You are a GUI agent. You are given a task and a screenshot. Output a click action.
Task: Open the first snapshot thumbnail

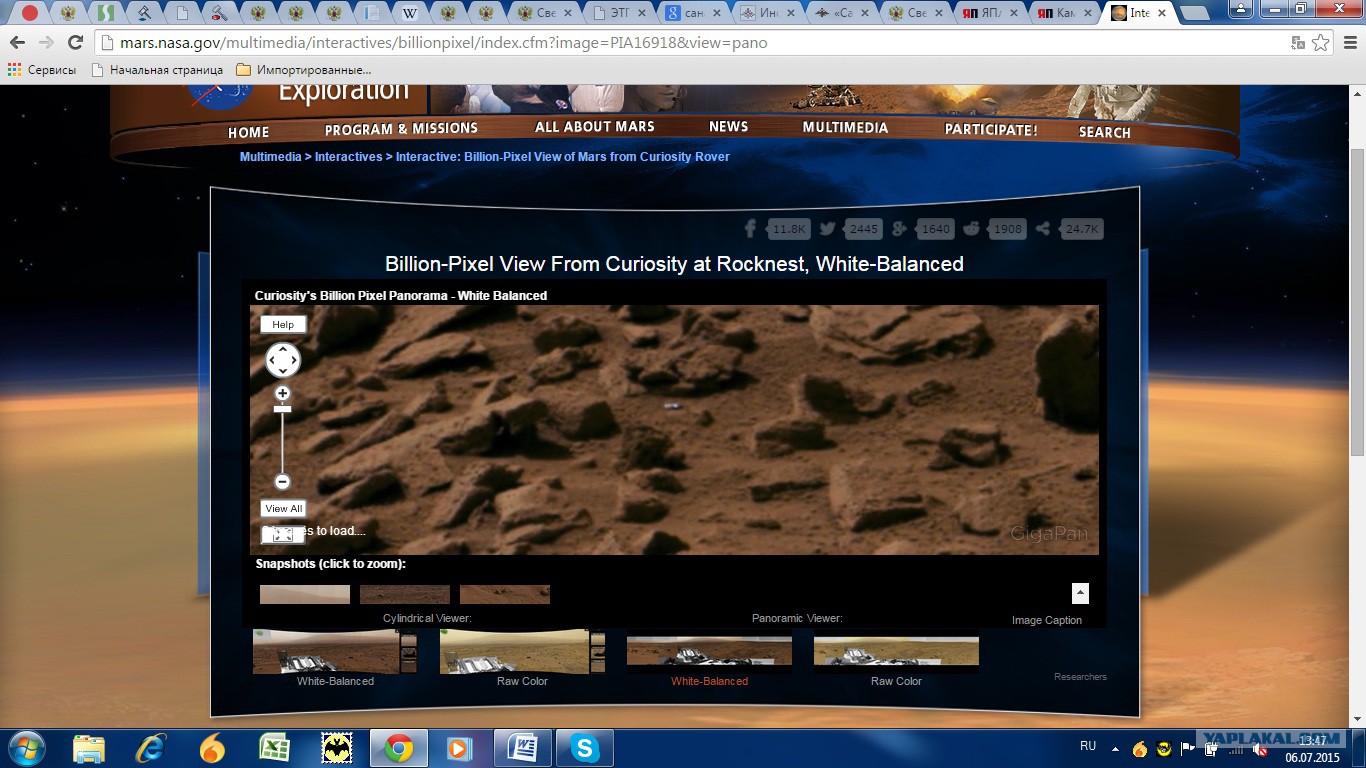pyautogui.click(x=305, y=594)
